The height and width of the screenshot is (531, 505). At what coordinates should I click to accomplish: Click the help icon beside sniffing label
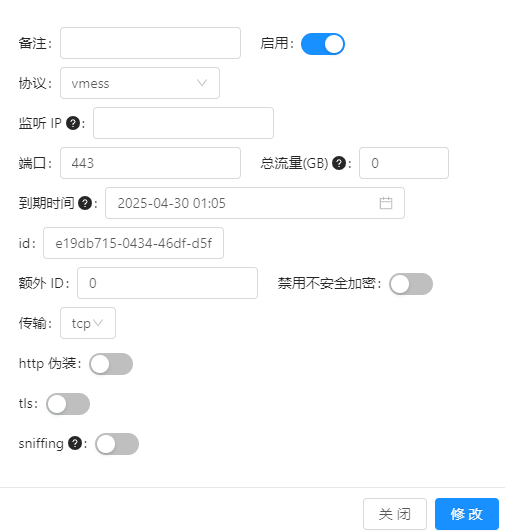[x=75, y=443]
